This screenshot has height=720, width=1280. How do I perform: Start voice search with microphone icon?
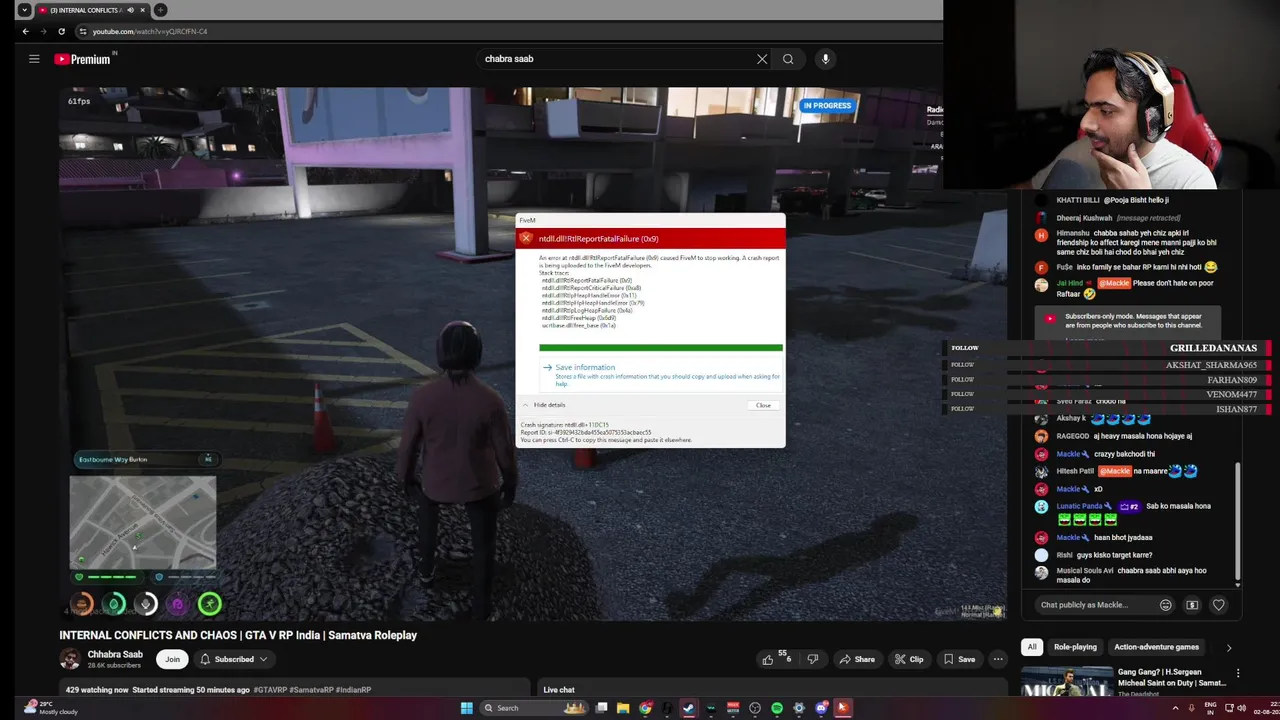(825, 59)
